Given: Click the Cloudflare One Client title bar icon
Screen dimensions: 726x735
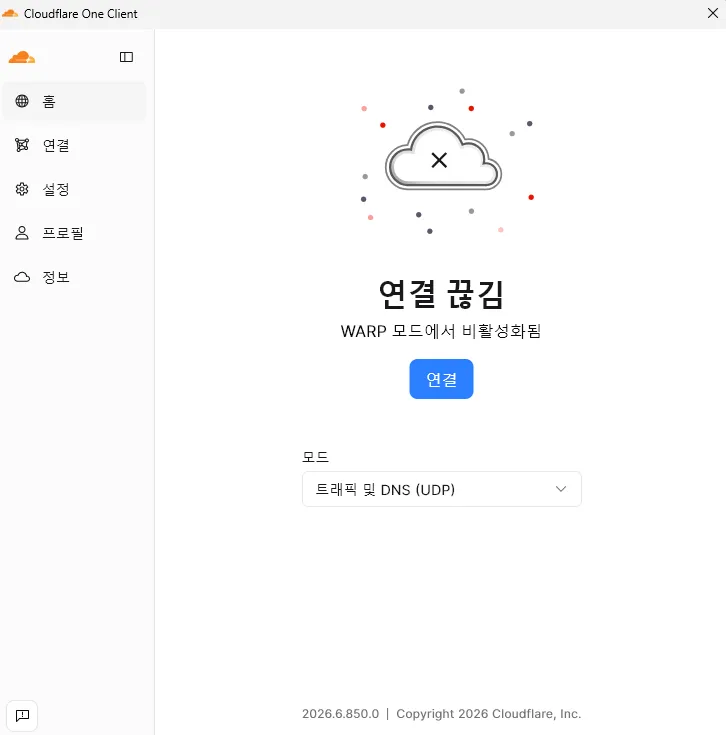Looking at the screenshot, I should [x=10, y=14].
